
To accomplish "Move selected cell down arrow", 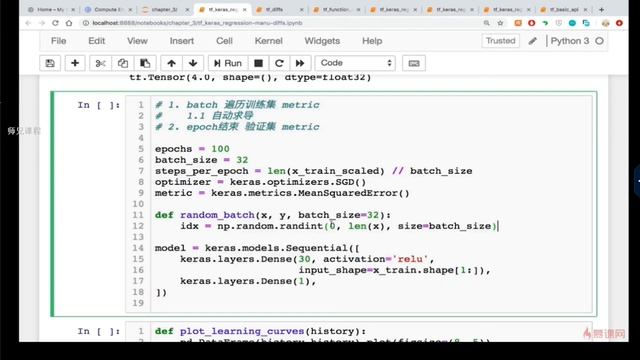I will [x=193, y=63].
